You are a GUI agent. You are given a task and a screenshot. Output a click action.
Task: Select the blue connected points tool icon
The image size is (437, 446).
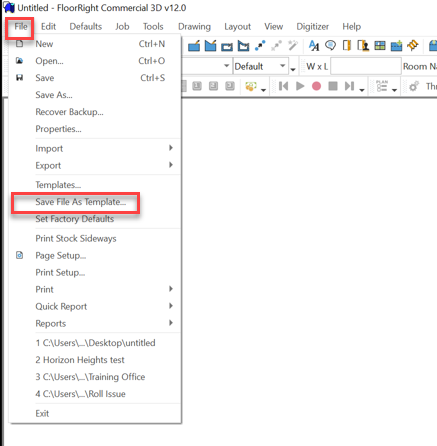coord(260,46)
